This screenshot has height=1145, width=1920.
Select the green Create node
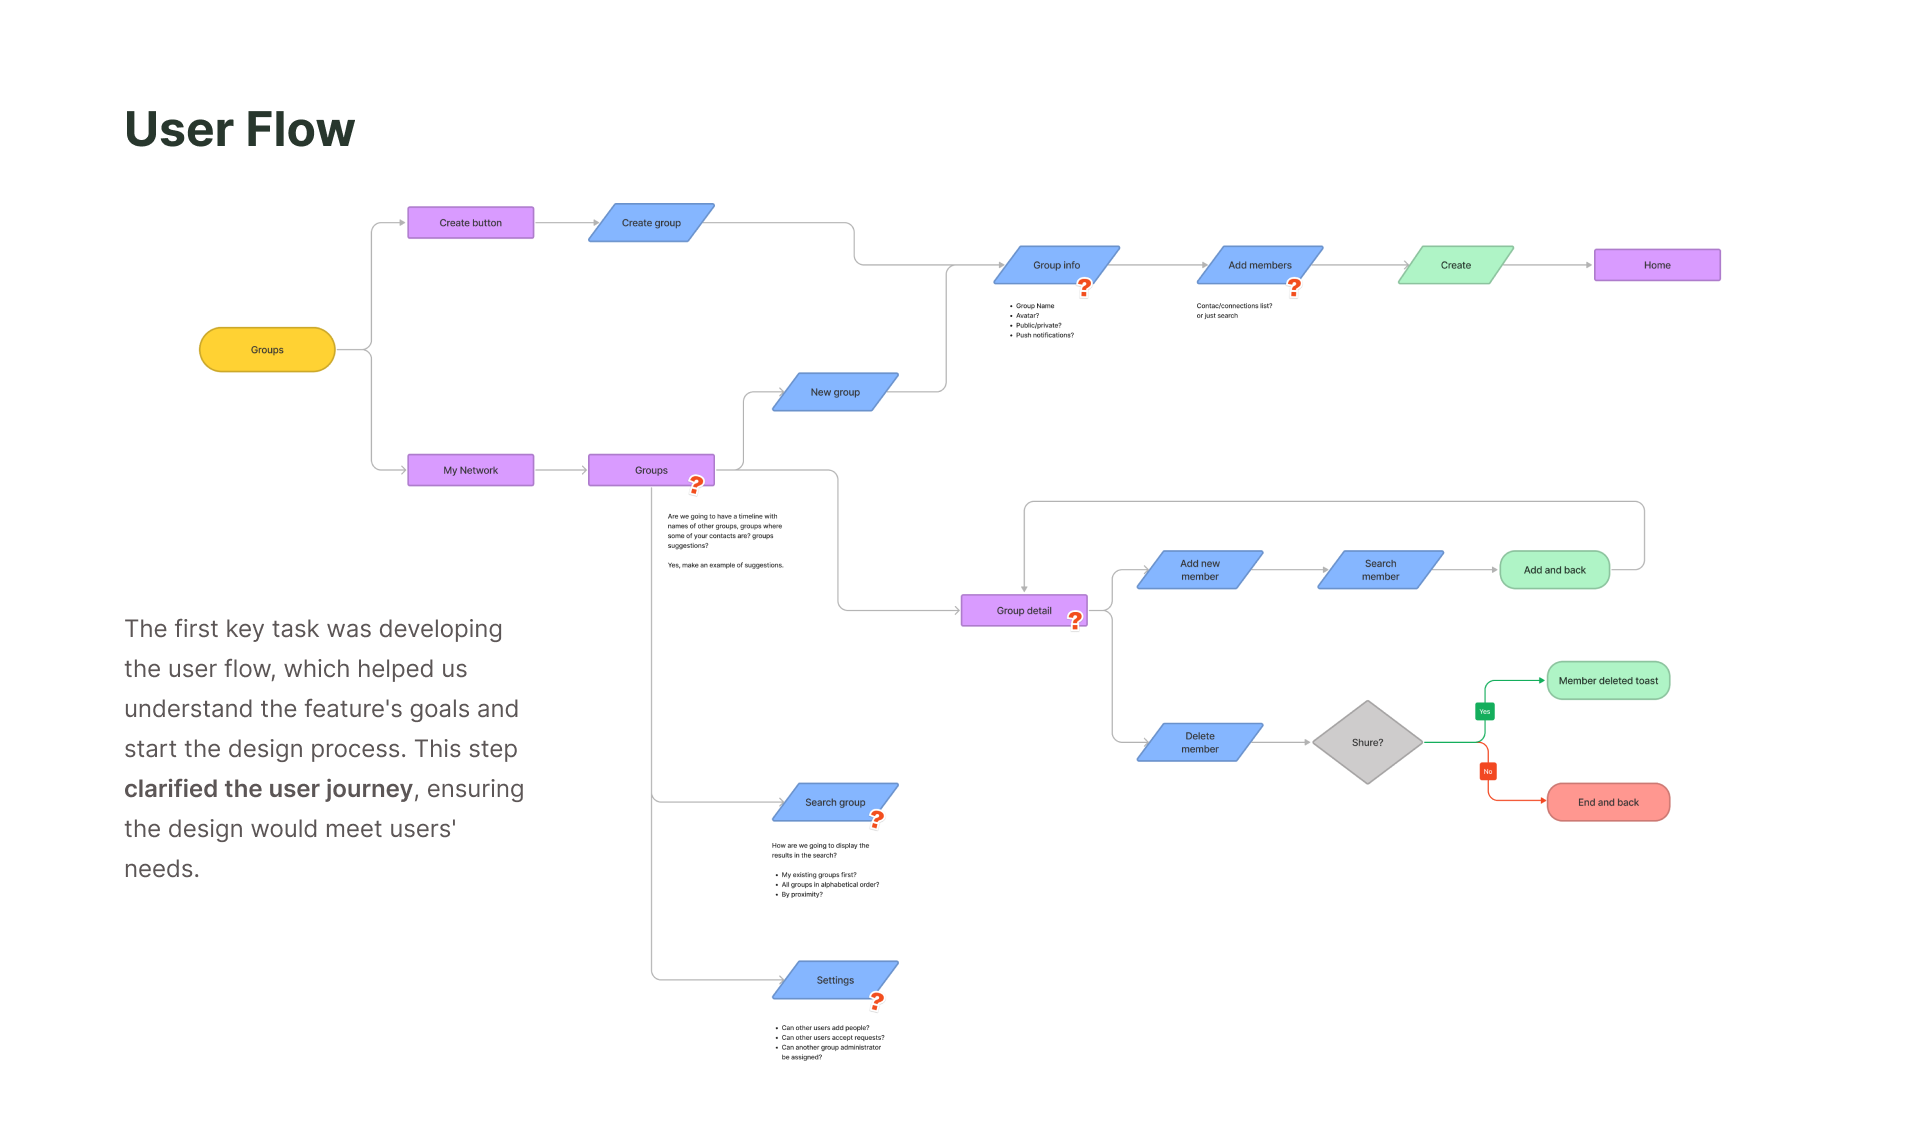(1455, 265)
